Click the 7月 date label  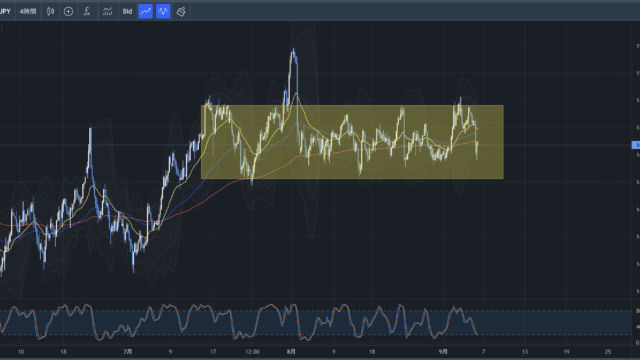pos(128,351)
